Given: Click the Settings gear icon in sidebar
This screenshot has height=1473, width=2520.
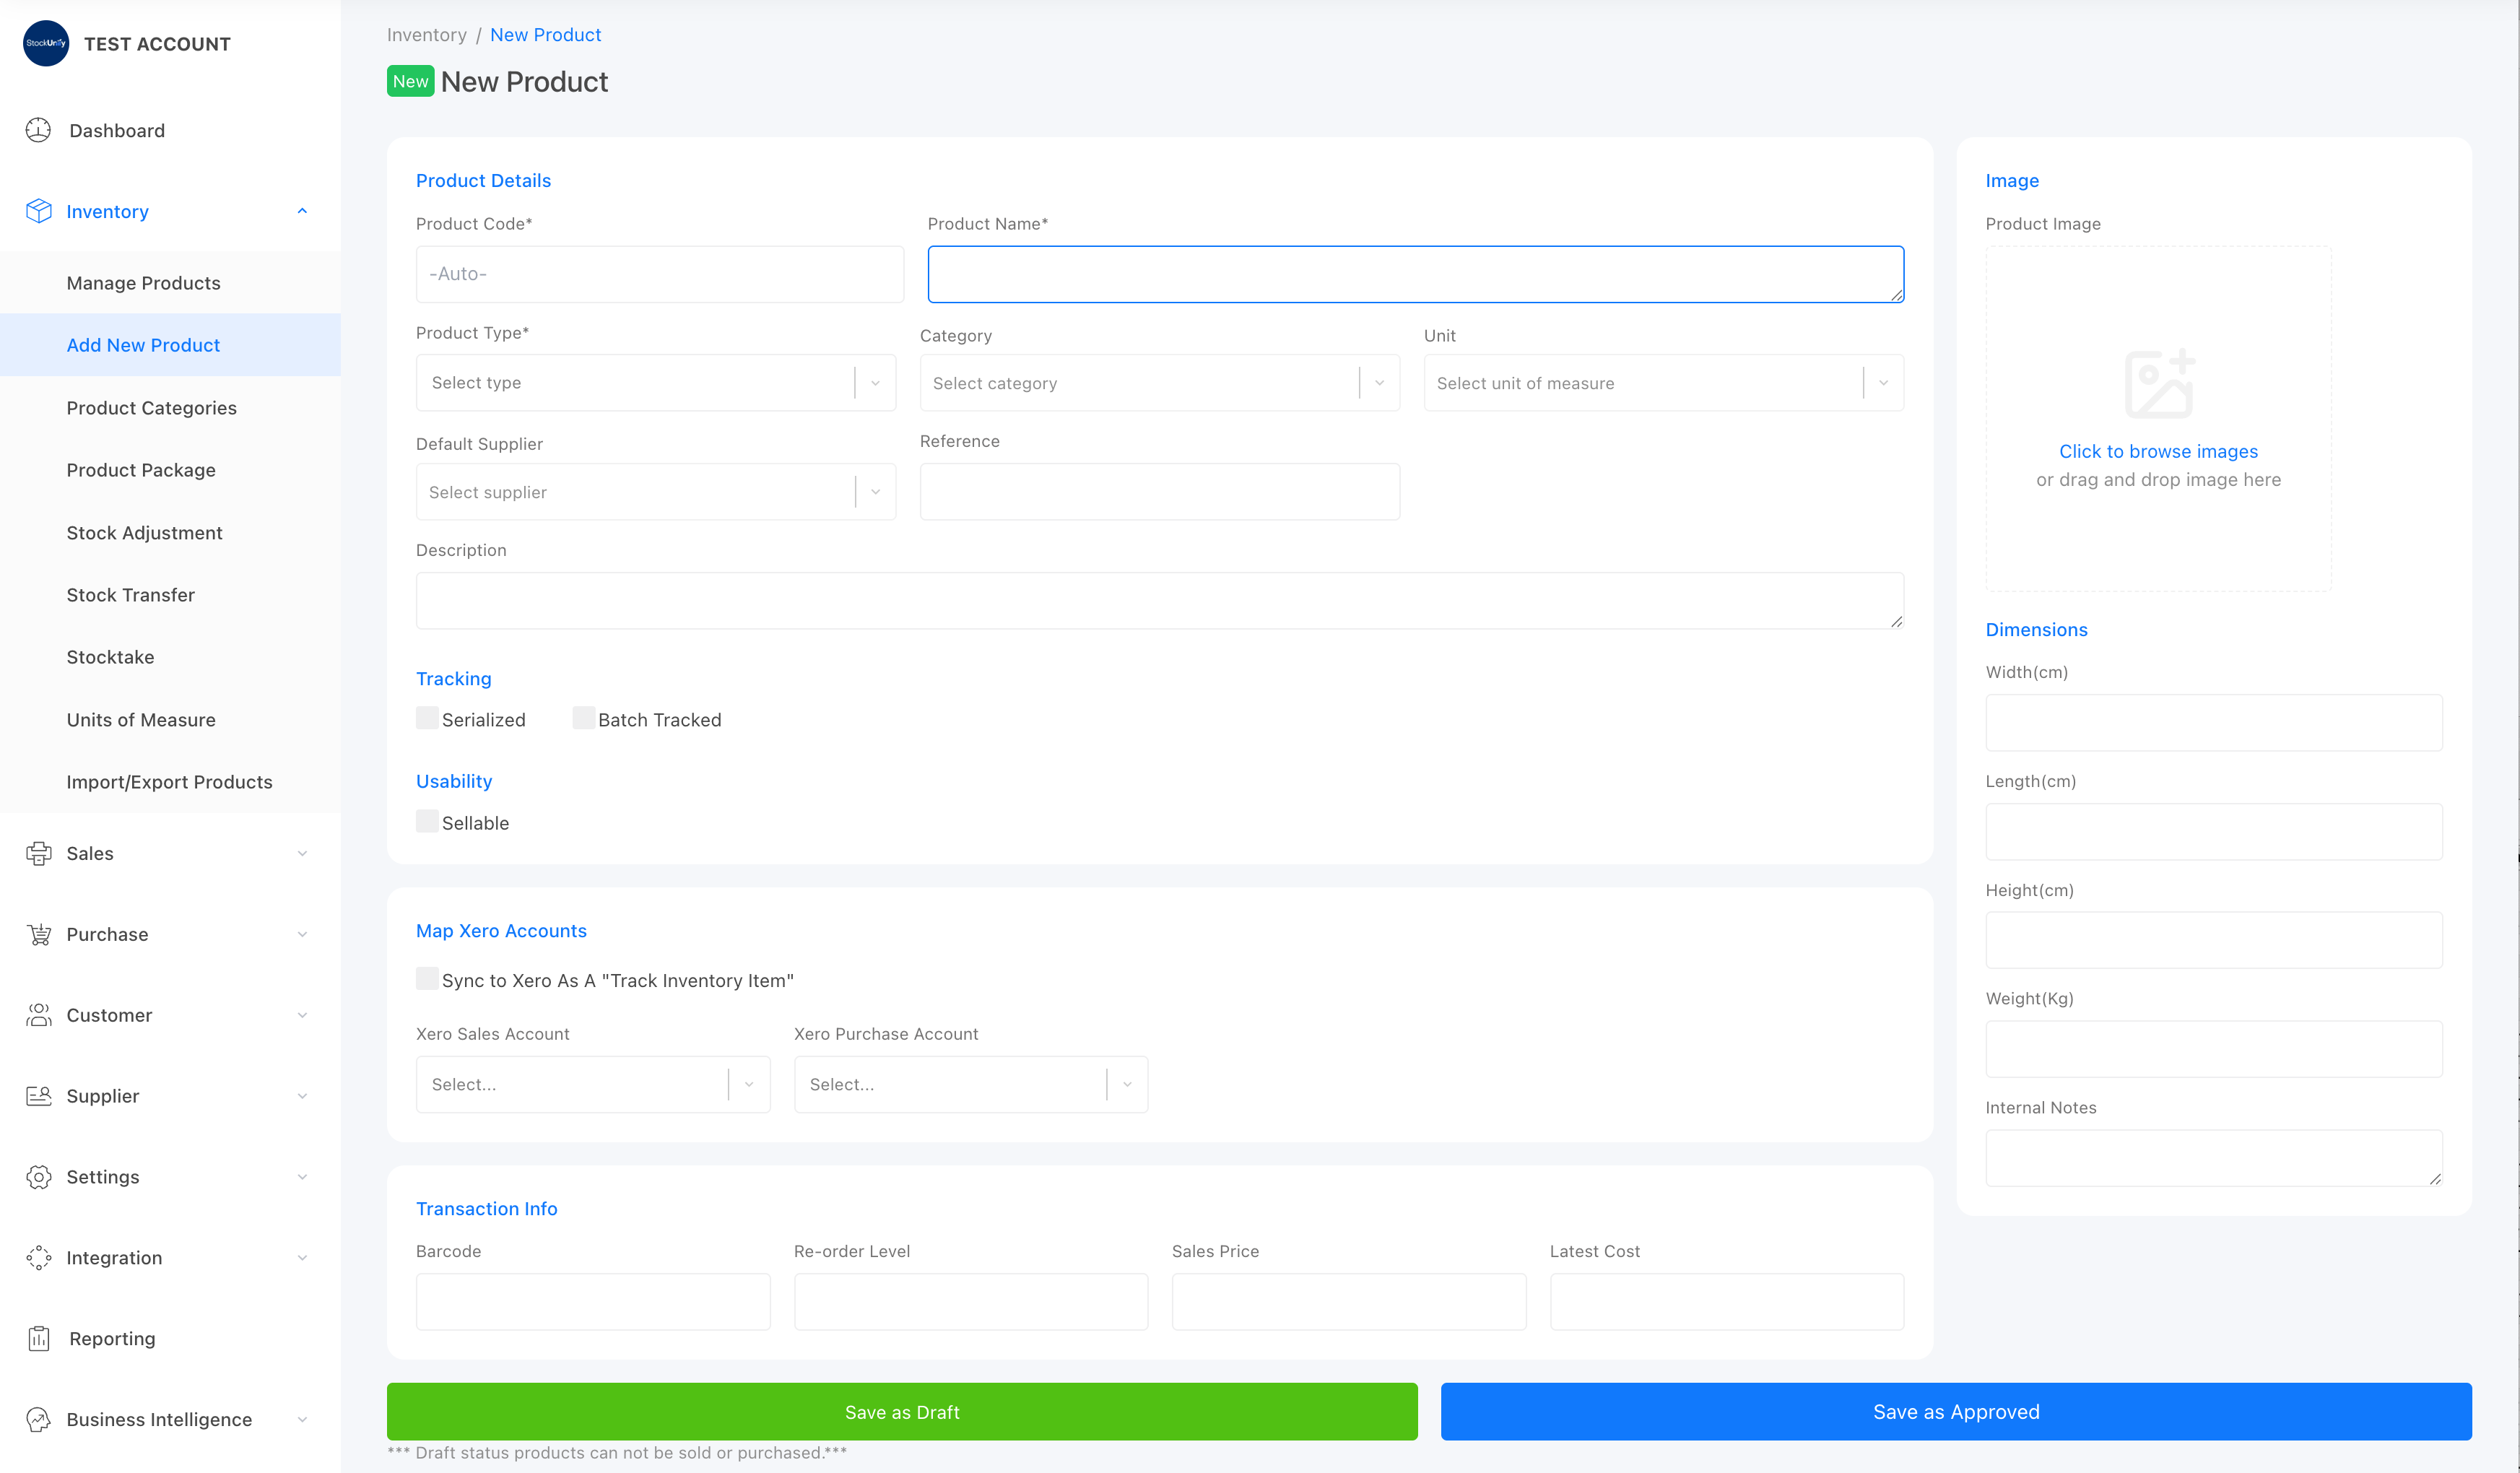Looking at the screenshot, I should point(38,1177).
